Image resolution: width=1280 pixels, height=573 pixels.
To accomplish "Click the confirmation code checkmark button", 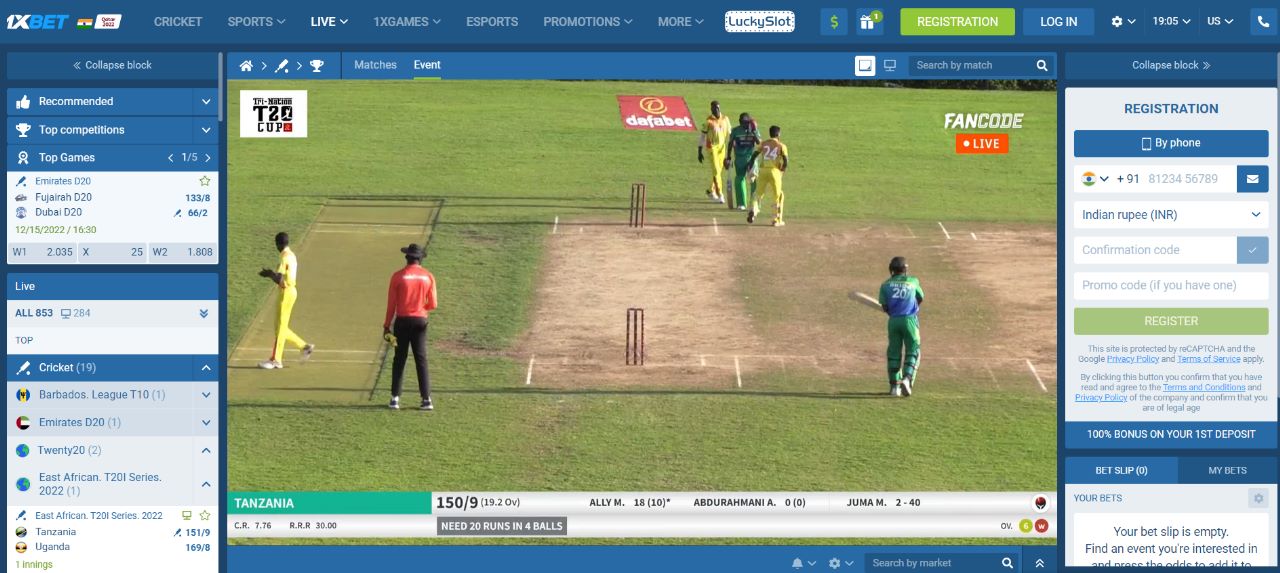I will click(1252, 250).
